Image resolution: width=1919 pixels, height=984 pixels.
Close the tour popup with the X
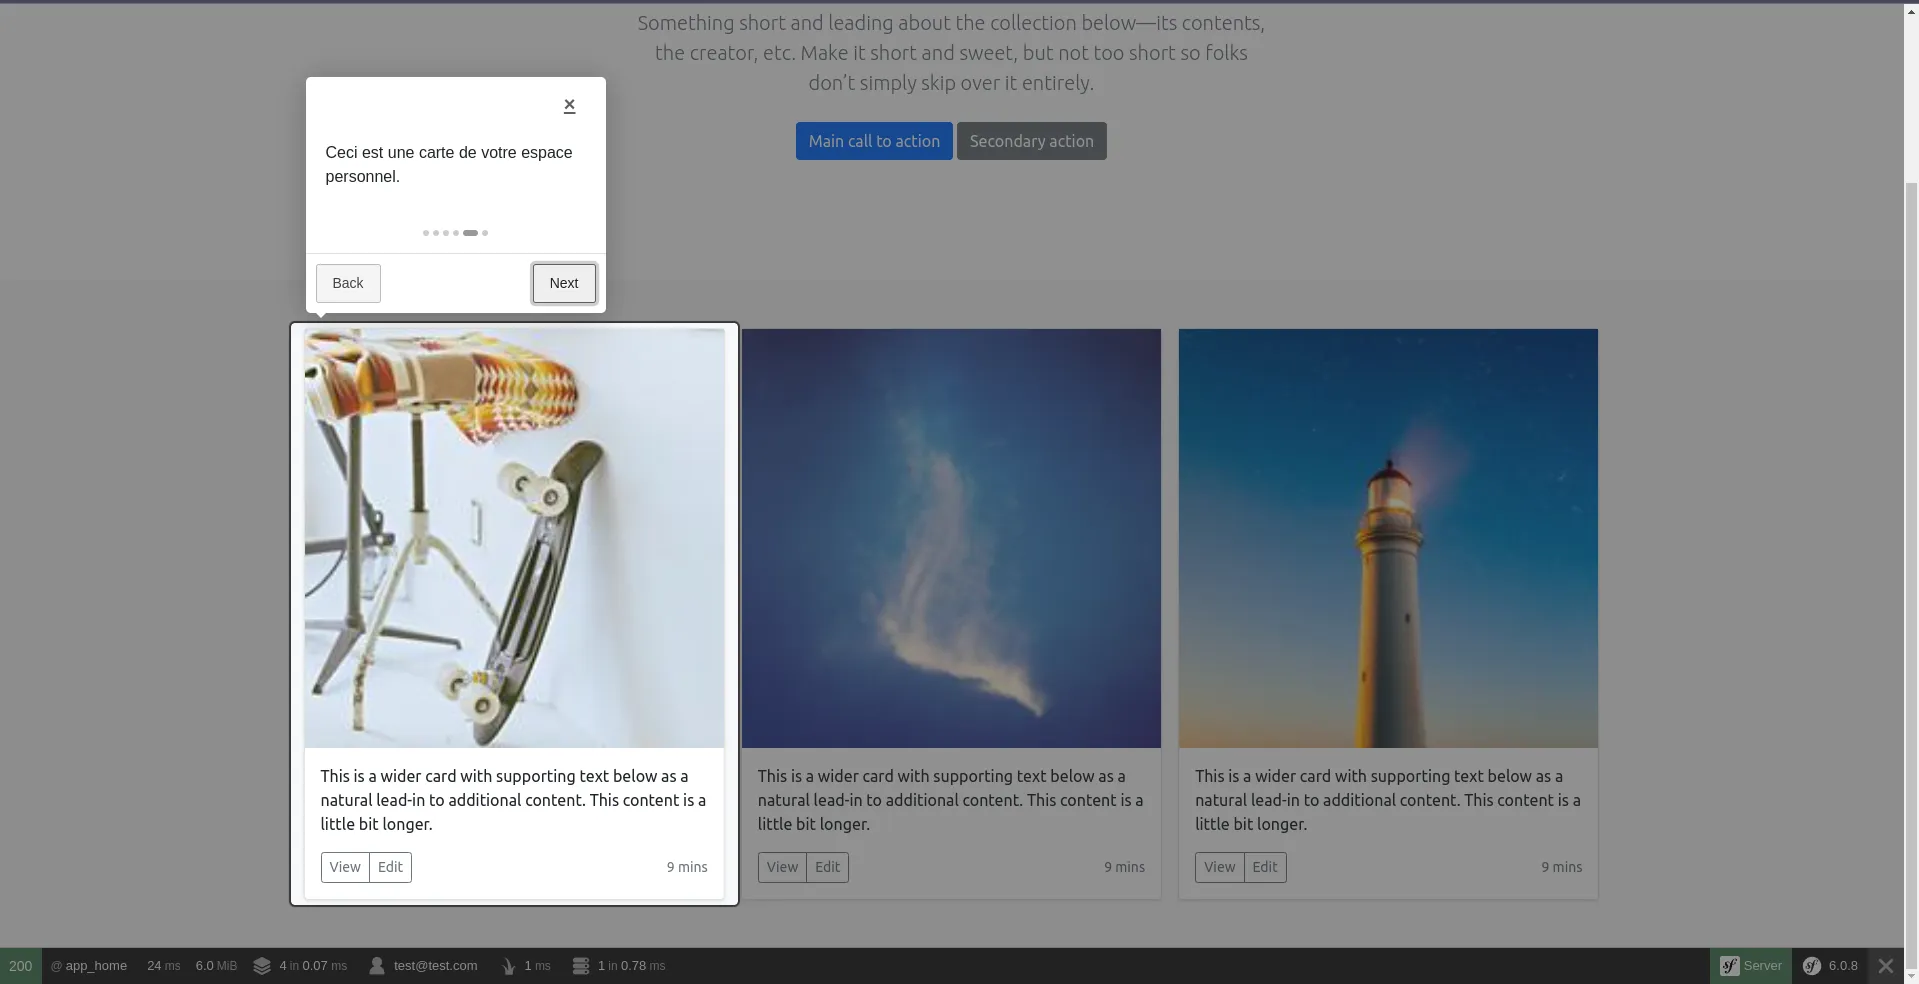point(569,105)
